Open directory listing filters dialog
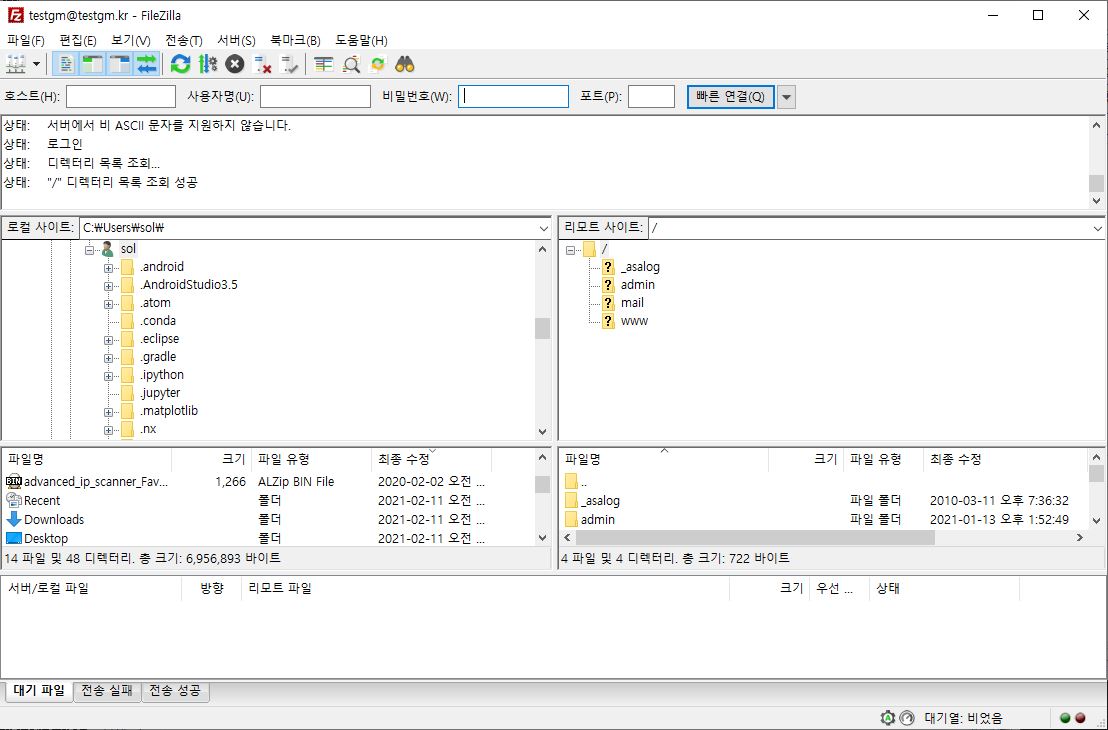Screen dimensions: 1108x730 coord(324,64)
